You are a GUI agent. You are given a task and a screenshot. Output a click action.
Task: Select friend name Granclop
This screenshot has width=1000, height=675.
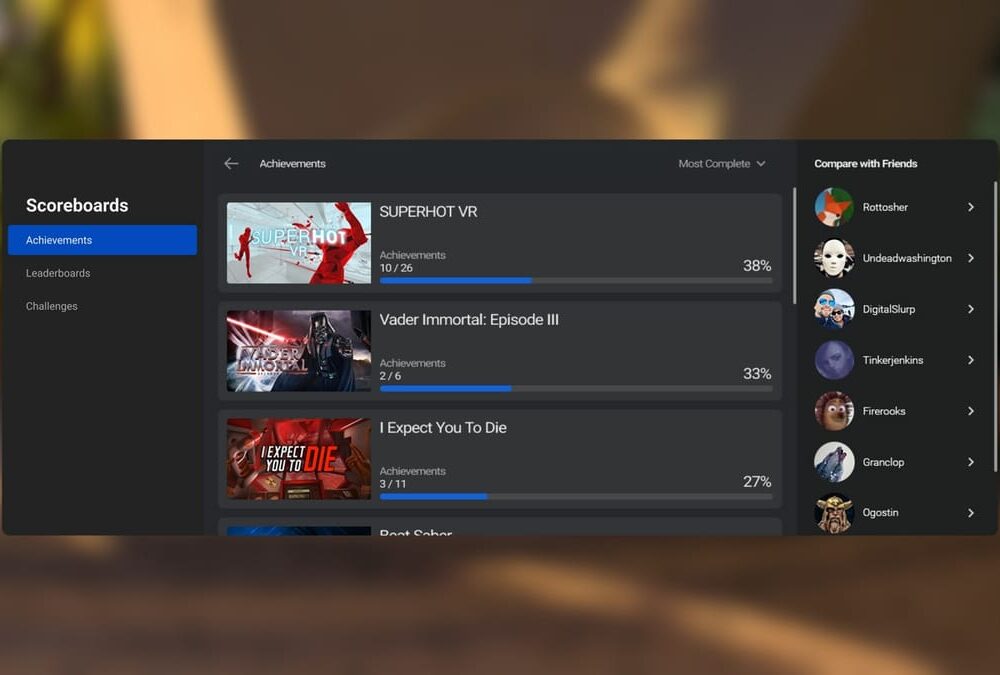pos(883,463)
